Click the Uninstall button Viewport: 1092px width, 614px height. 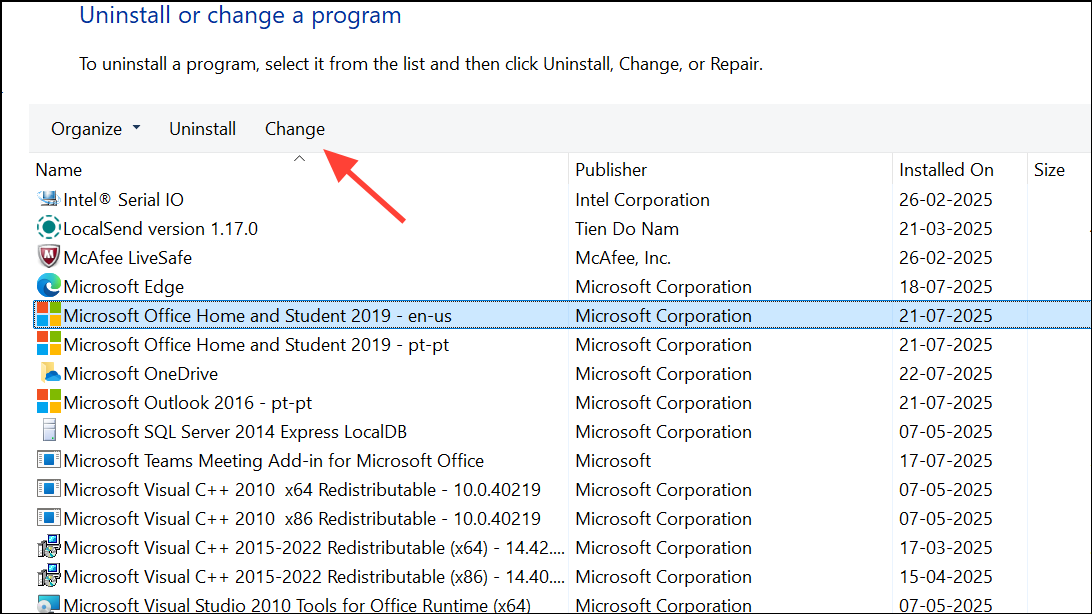[x=202, y=128]
